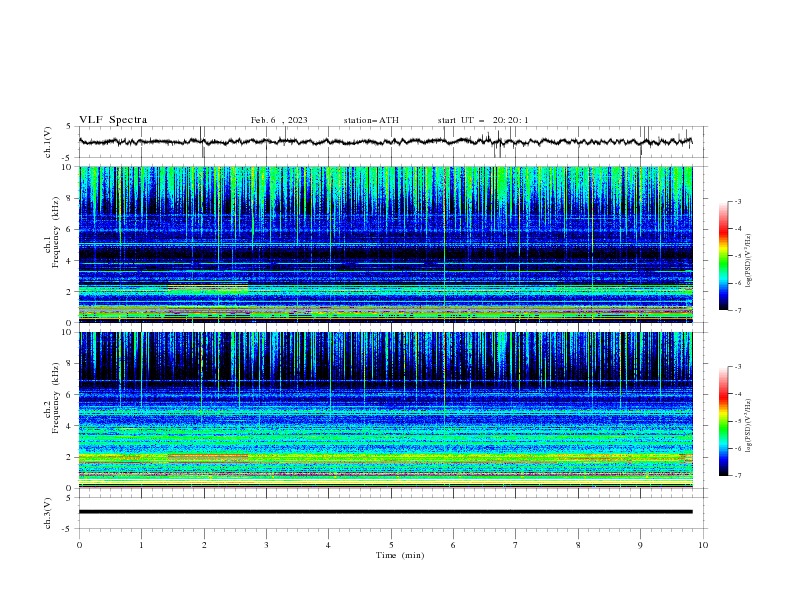Click the "8" kHz tick on ch.2 frequency axis
This screenshot has height=612, width=792.
[x=69, y=363]
